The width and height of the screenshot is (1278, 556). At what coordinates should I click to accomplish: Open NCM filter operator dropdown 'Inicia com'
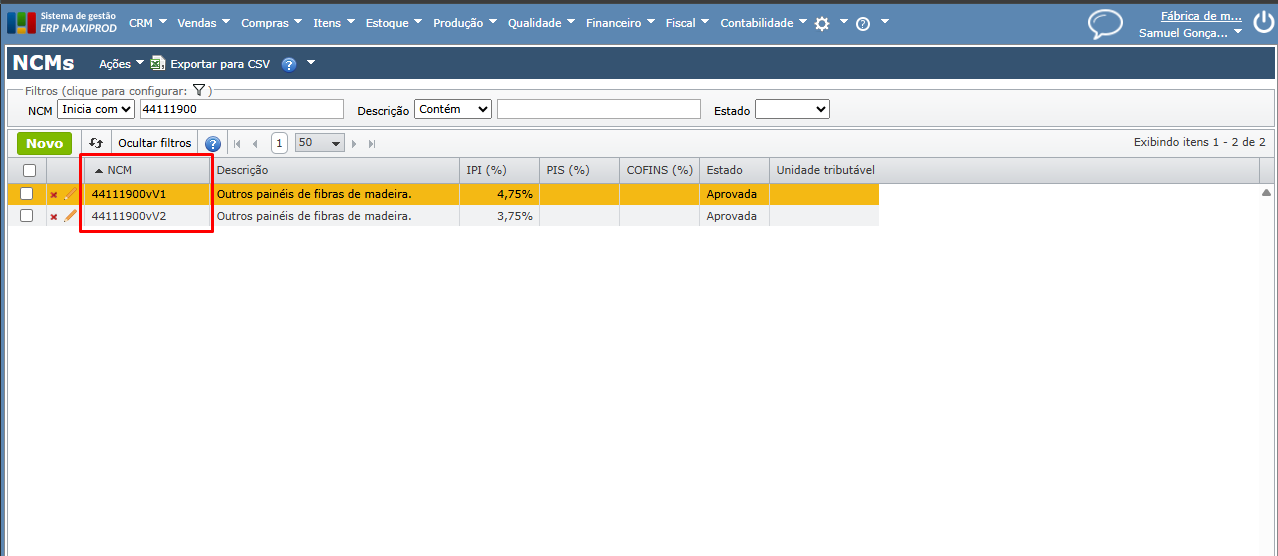(x=96, y=109)
